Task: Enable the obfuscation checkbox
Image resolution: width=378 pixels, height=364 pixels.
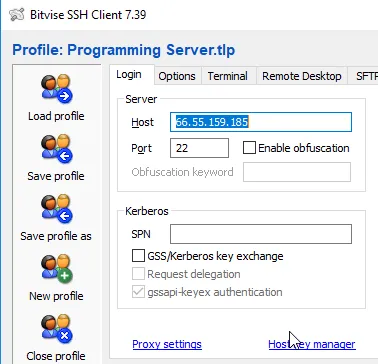Action: pyautogui.click(x=249, y=148)
